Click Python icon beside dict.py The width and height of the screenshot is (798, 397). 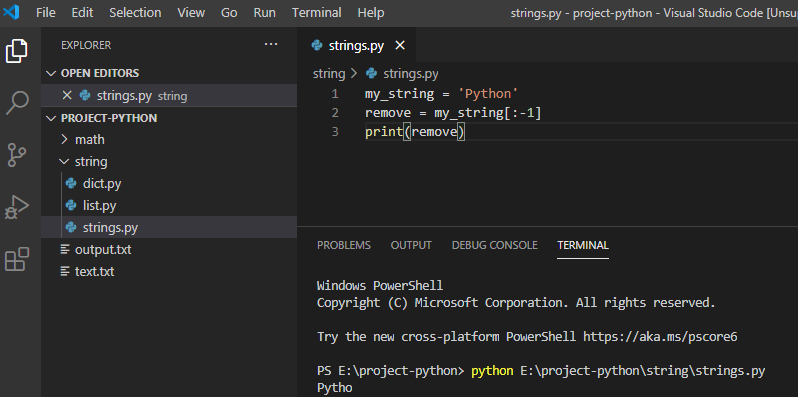point(71,183)
